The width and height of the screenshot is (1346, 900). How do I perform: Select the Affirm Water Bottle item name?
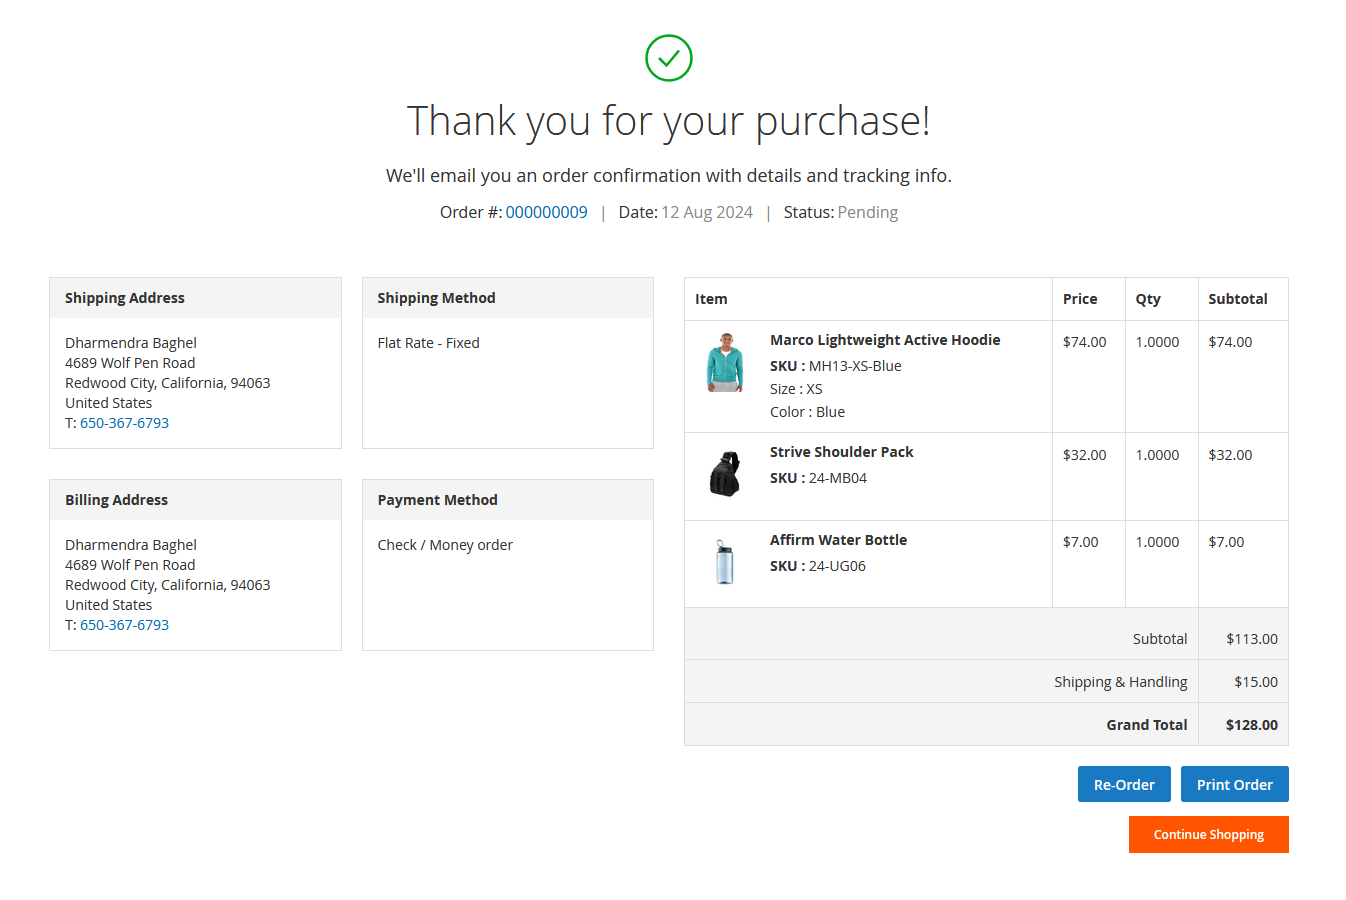pos(838,540)
